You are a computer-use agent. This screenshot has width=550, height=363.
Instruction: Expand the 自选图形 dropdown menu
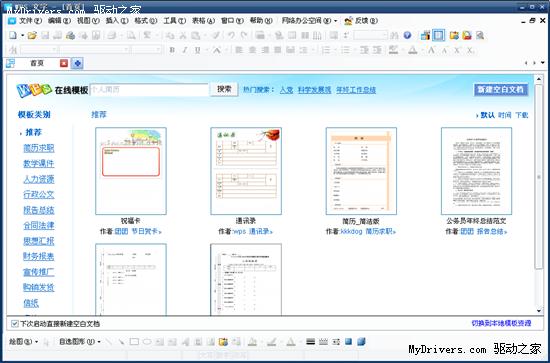coord(80,342)
